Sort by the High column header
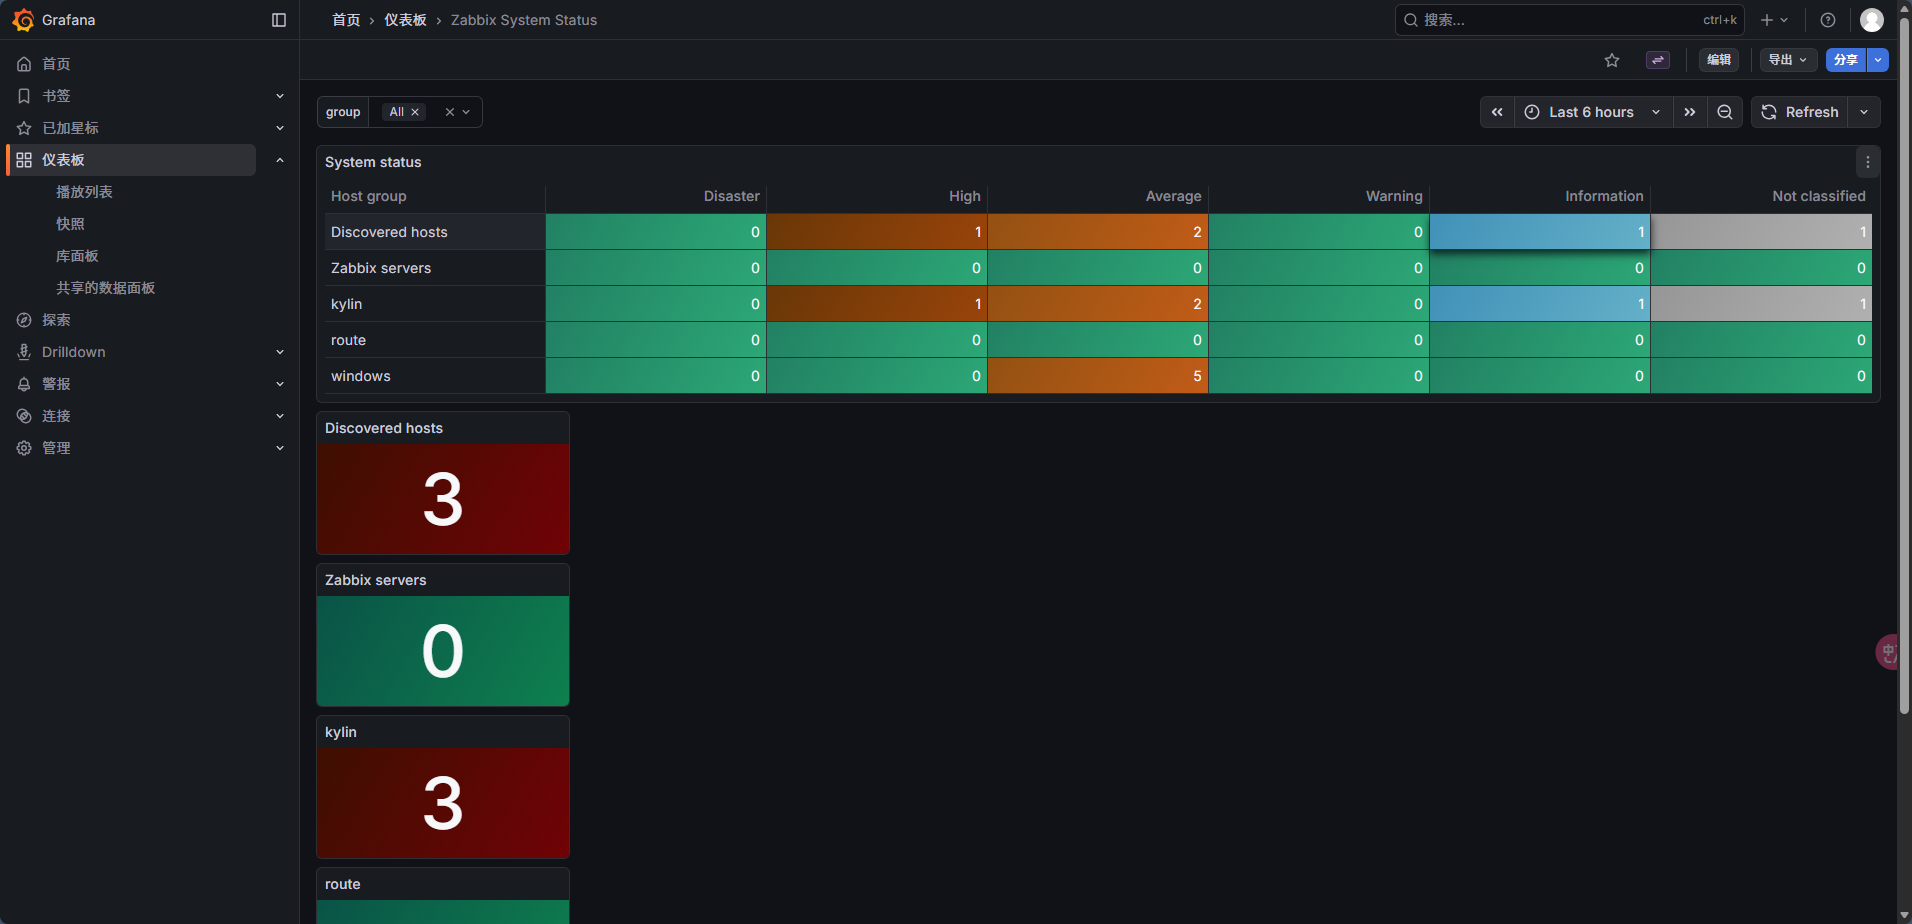 (x=965, y=196)
